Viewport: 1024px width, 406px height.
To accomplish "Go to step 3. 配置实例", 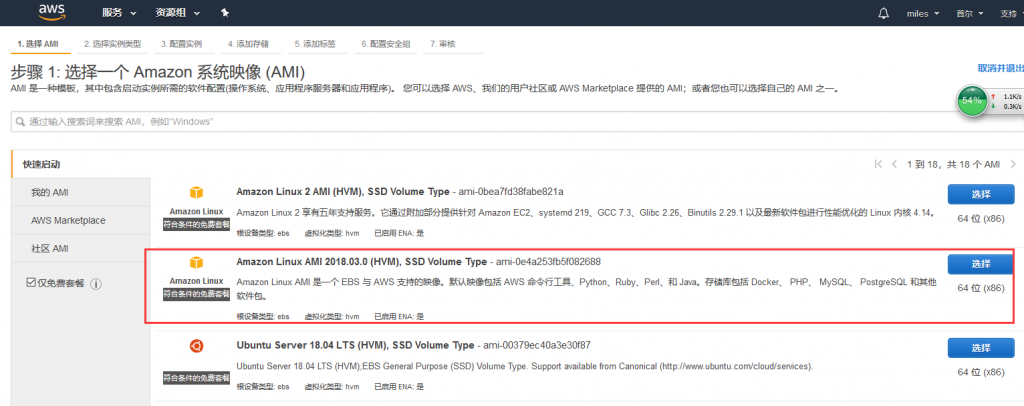I will pos(182,44).
